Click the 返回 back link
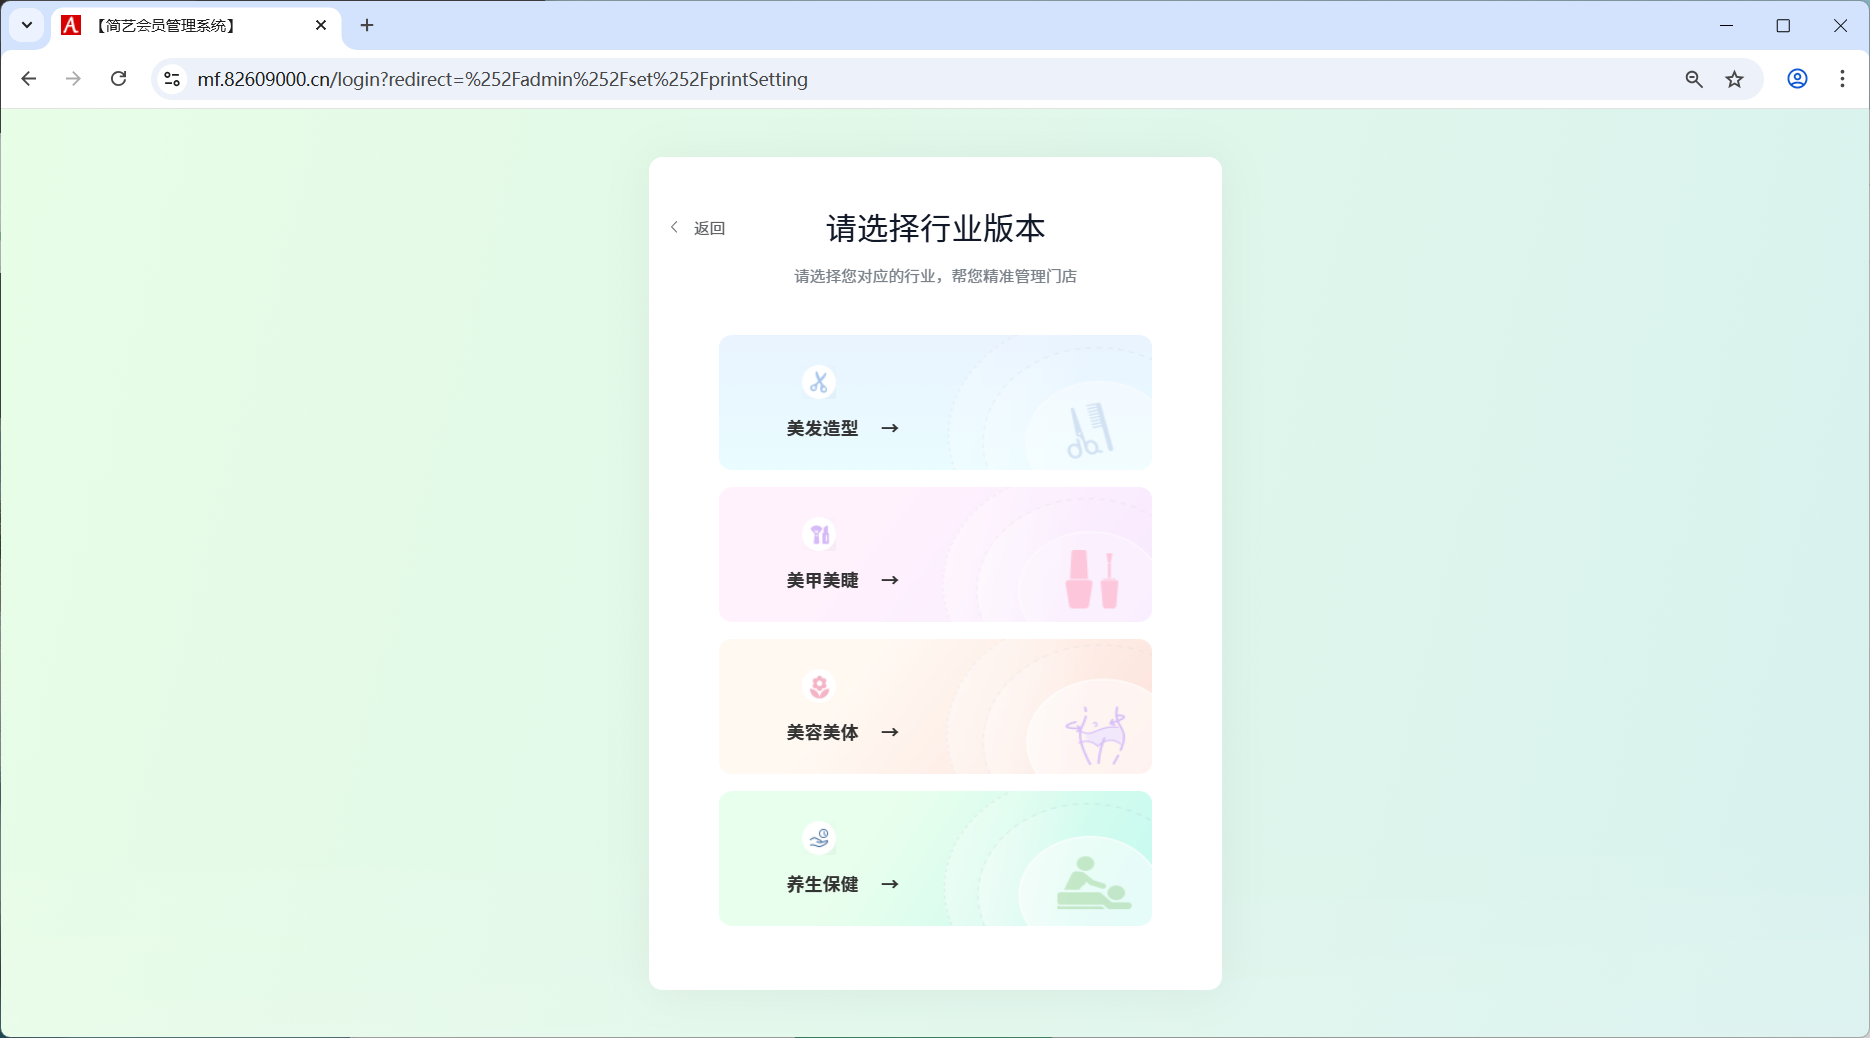Viewport: 1870px width, 1038px height. pos(708,228)
